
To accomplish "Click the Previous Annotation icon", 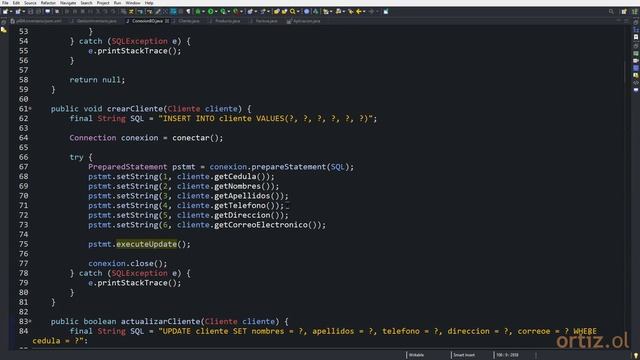I will (338, 11).
